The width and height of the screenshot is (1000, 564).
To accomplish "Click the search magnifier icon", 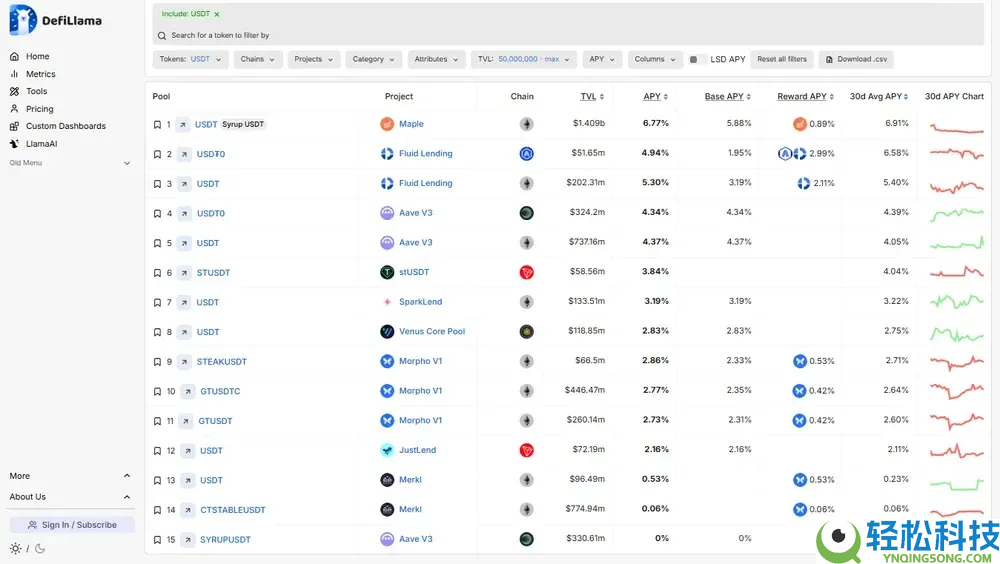I will [x=162, y=36].
